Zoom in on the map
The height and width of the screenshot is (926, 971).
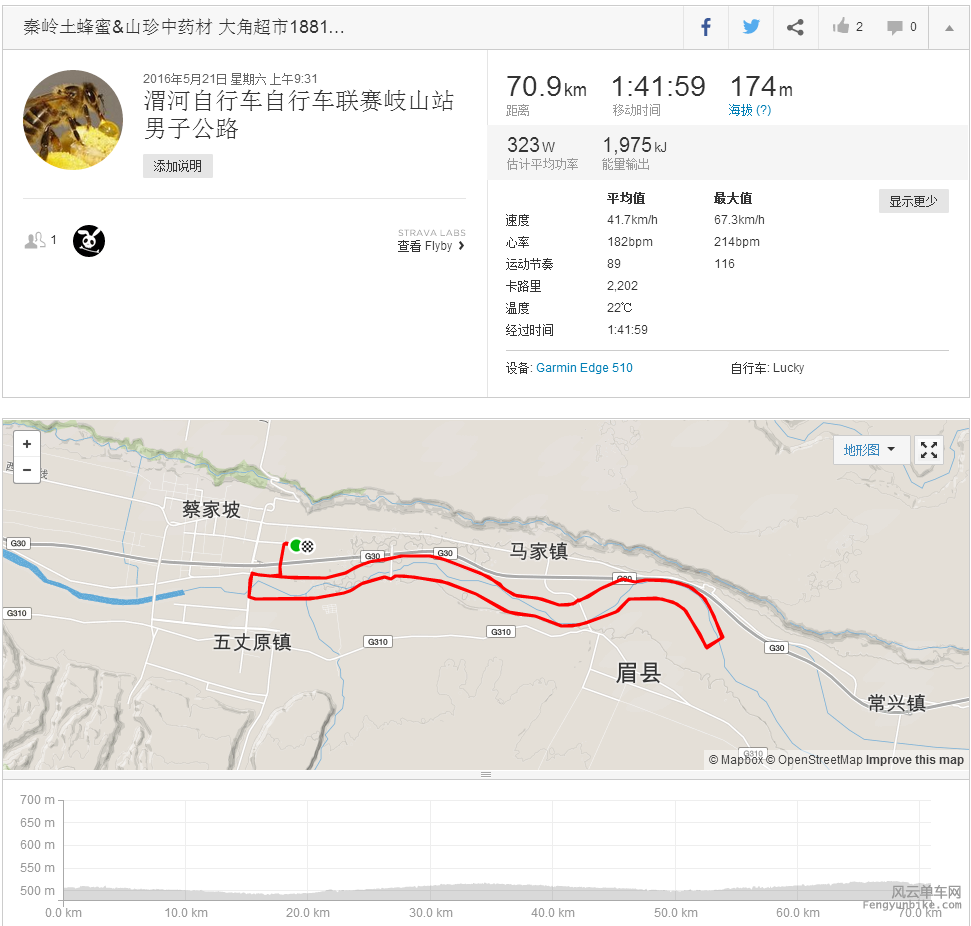[27, 444]
